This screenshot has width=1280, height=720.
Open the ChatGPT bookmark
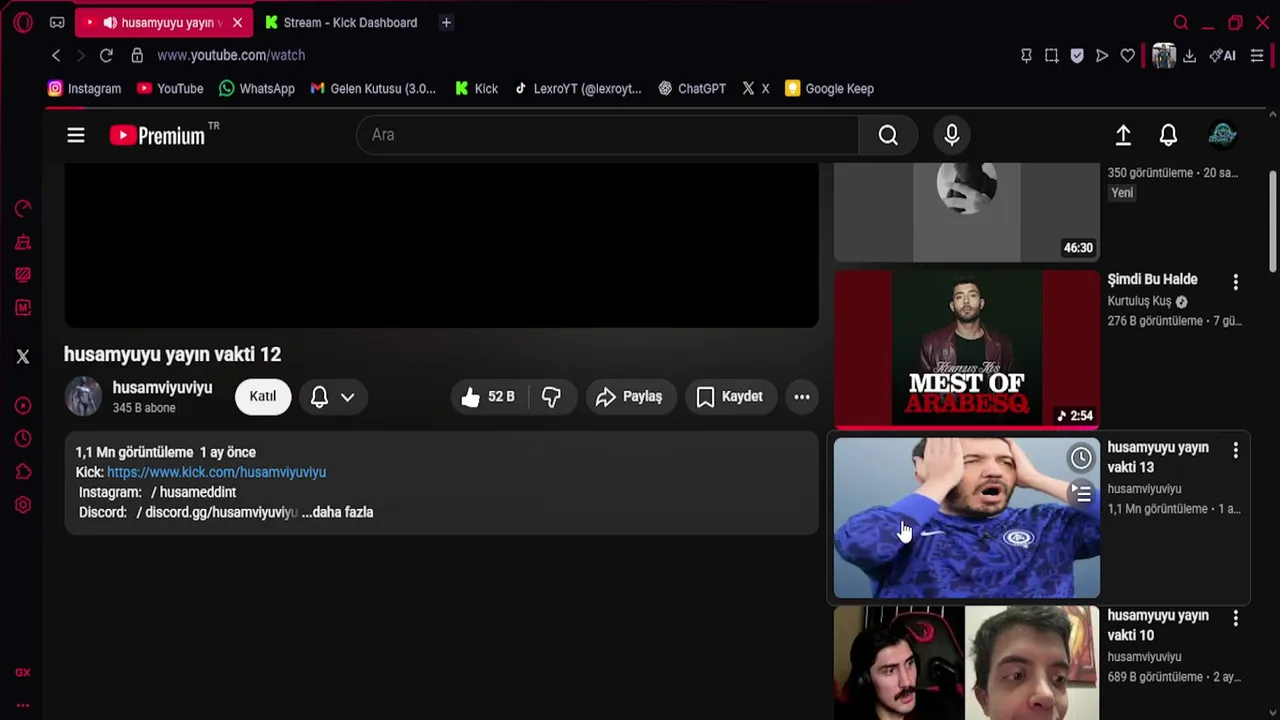click(692, 89)
